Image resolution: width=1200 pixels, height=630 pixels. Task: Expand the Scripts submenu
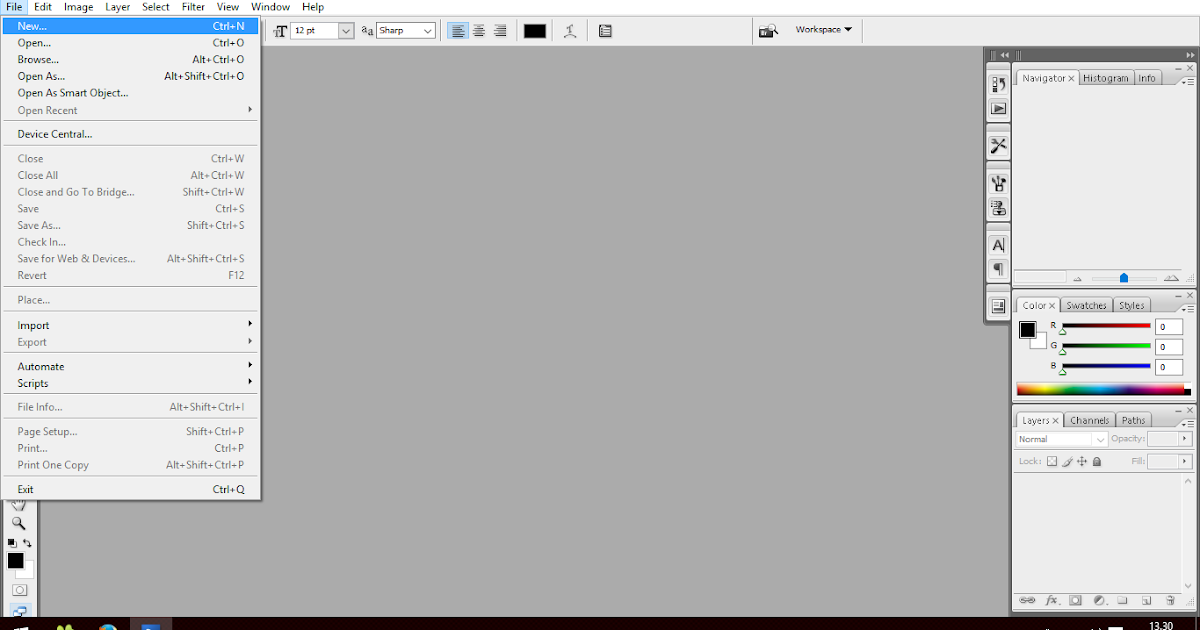point(130,383)
